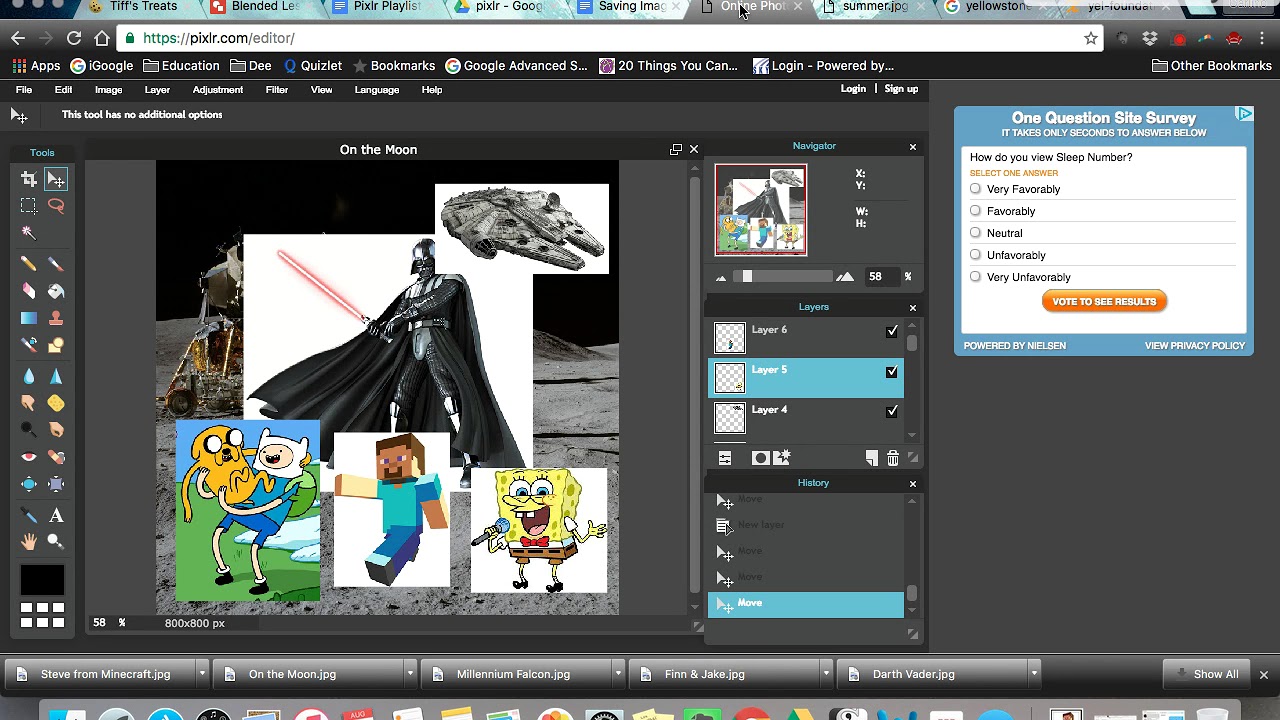
Task: Open dropdown for Finn & Jake.jpg download
Action: 826,674
